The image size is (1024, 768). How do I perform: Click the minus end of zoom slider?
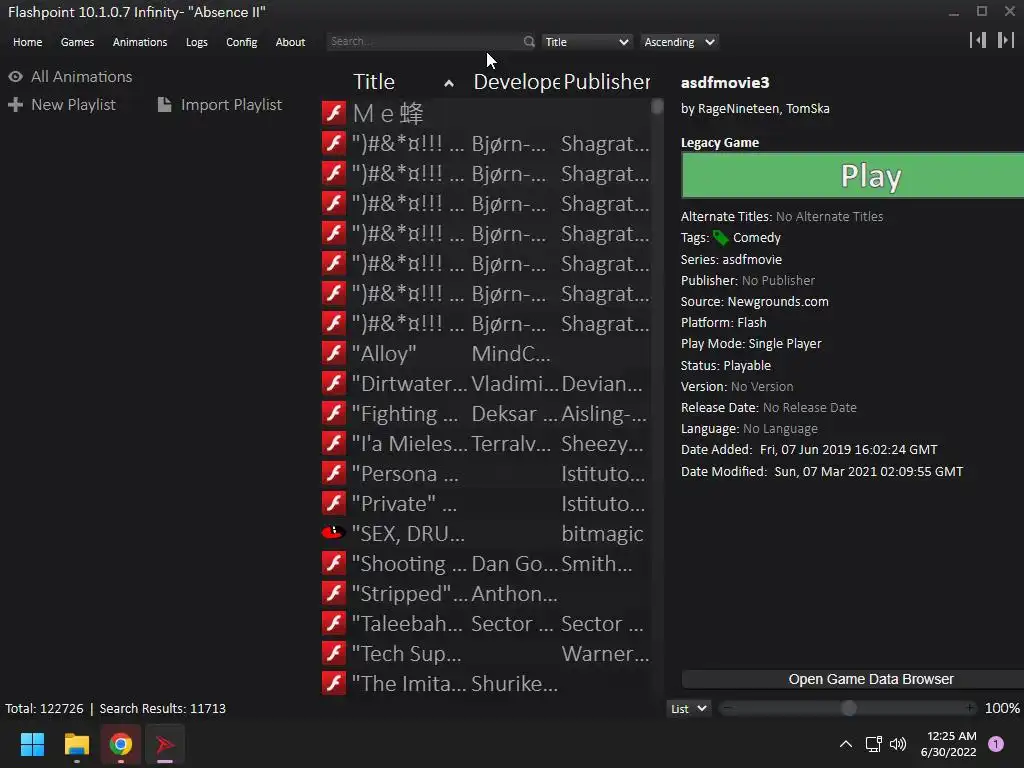(727, 708)
